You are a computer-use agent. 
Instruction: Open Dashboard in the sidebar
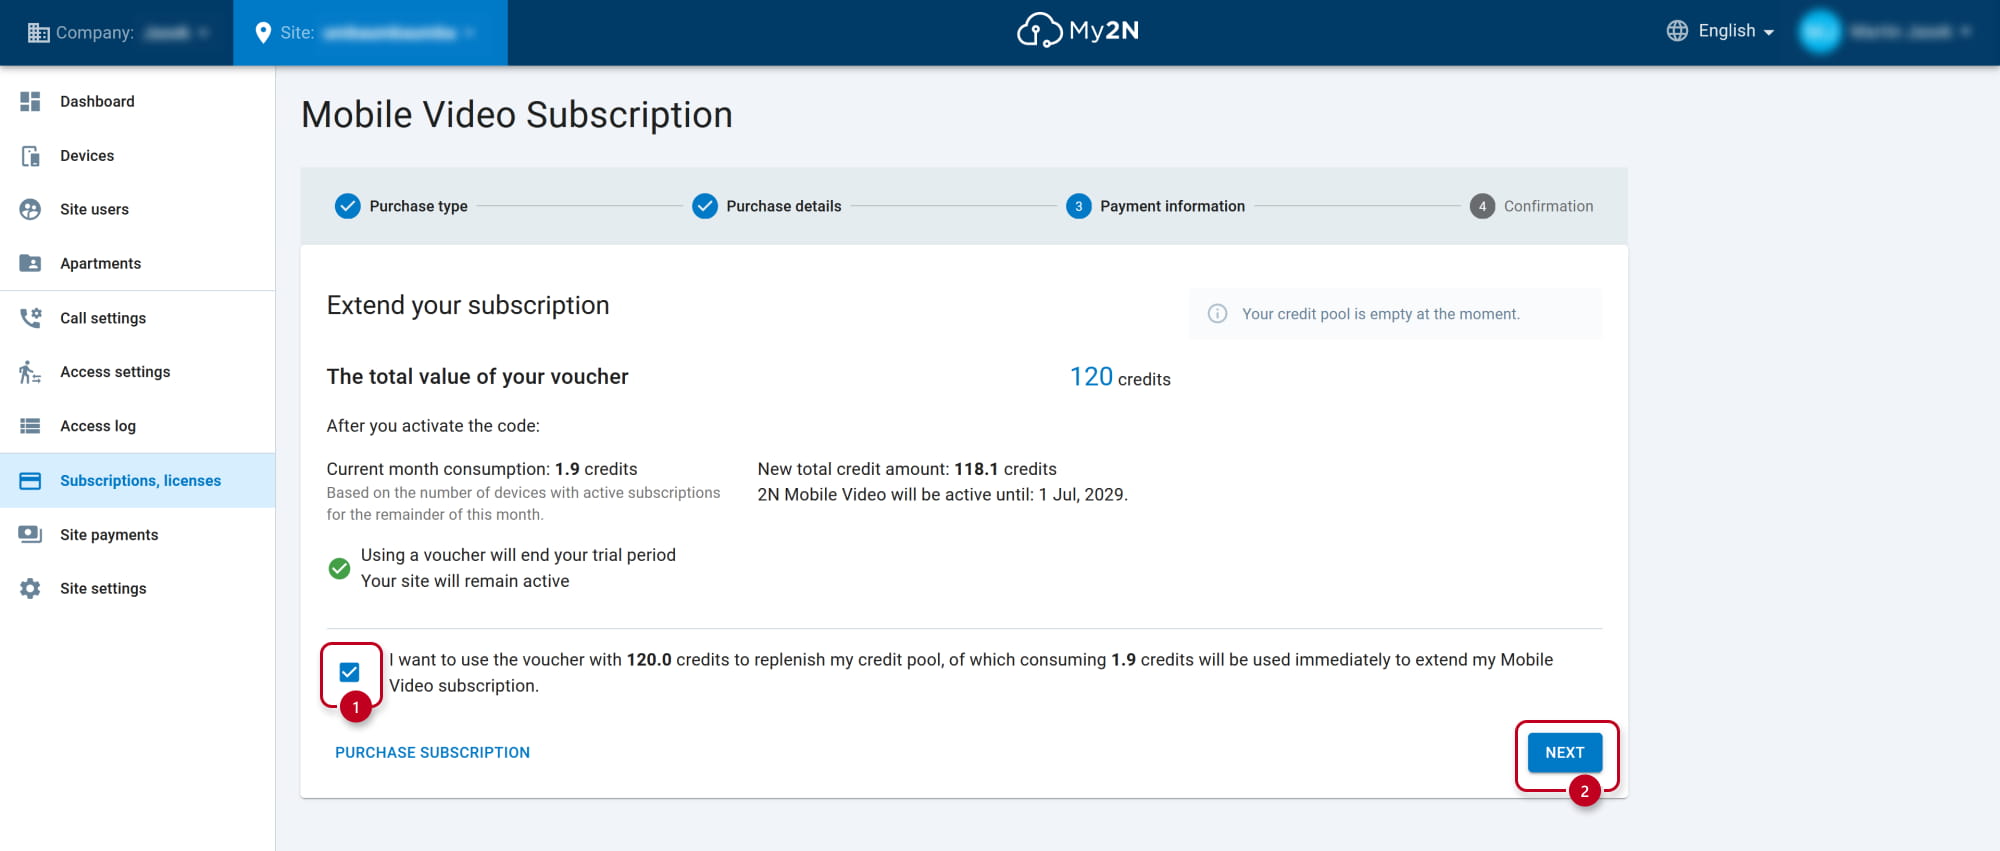[x=137, y=101]
